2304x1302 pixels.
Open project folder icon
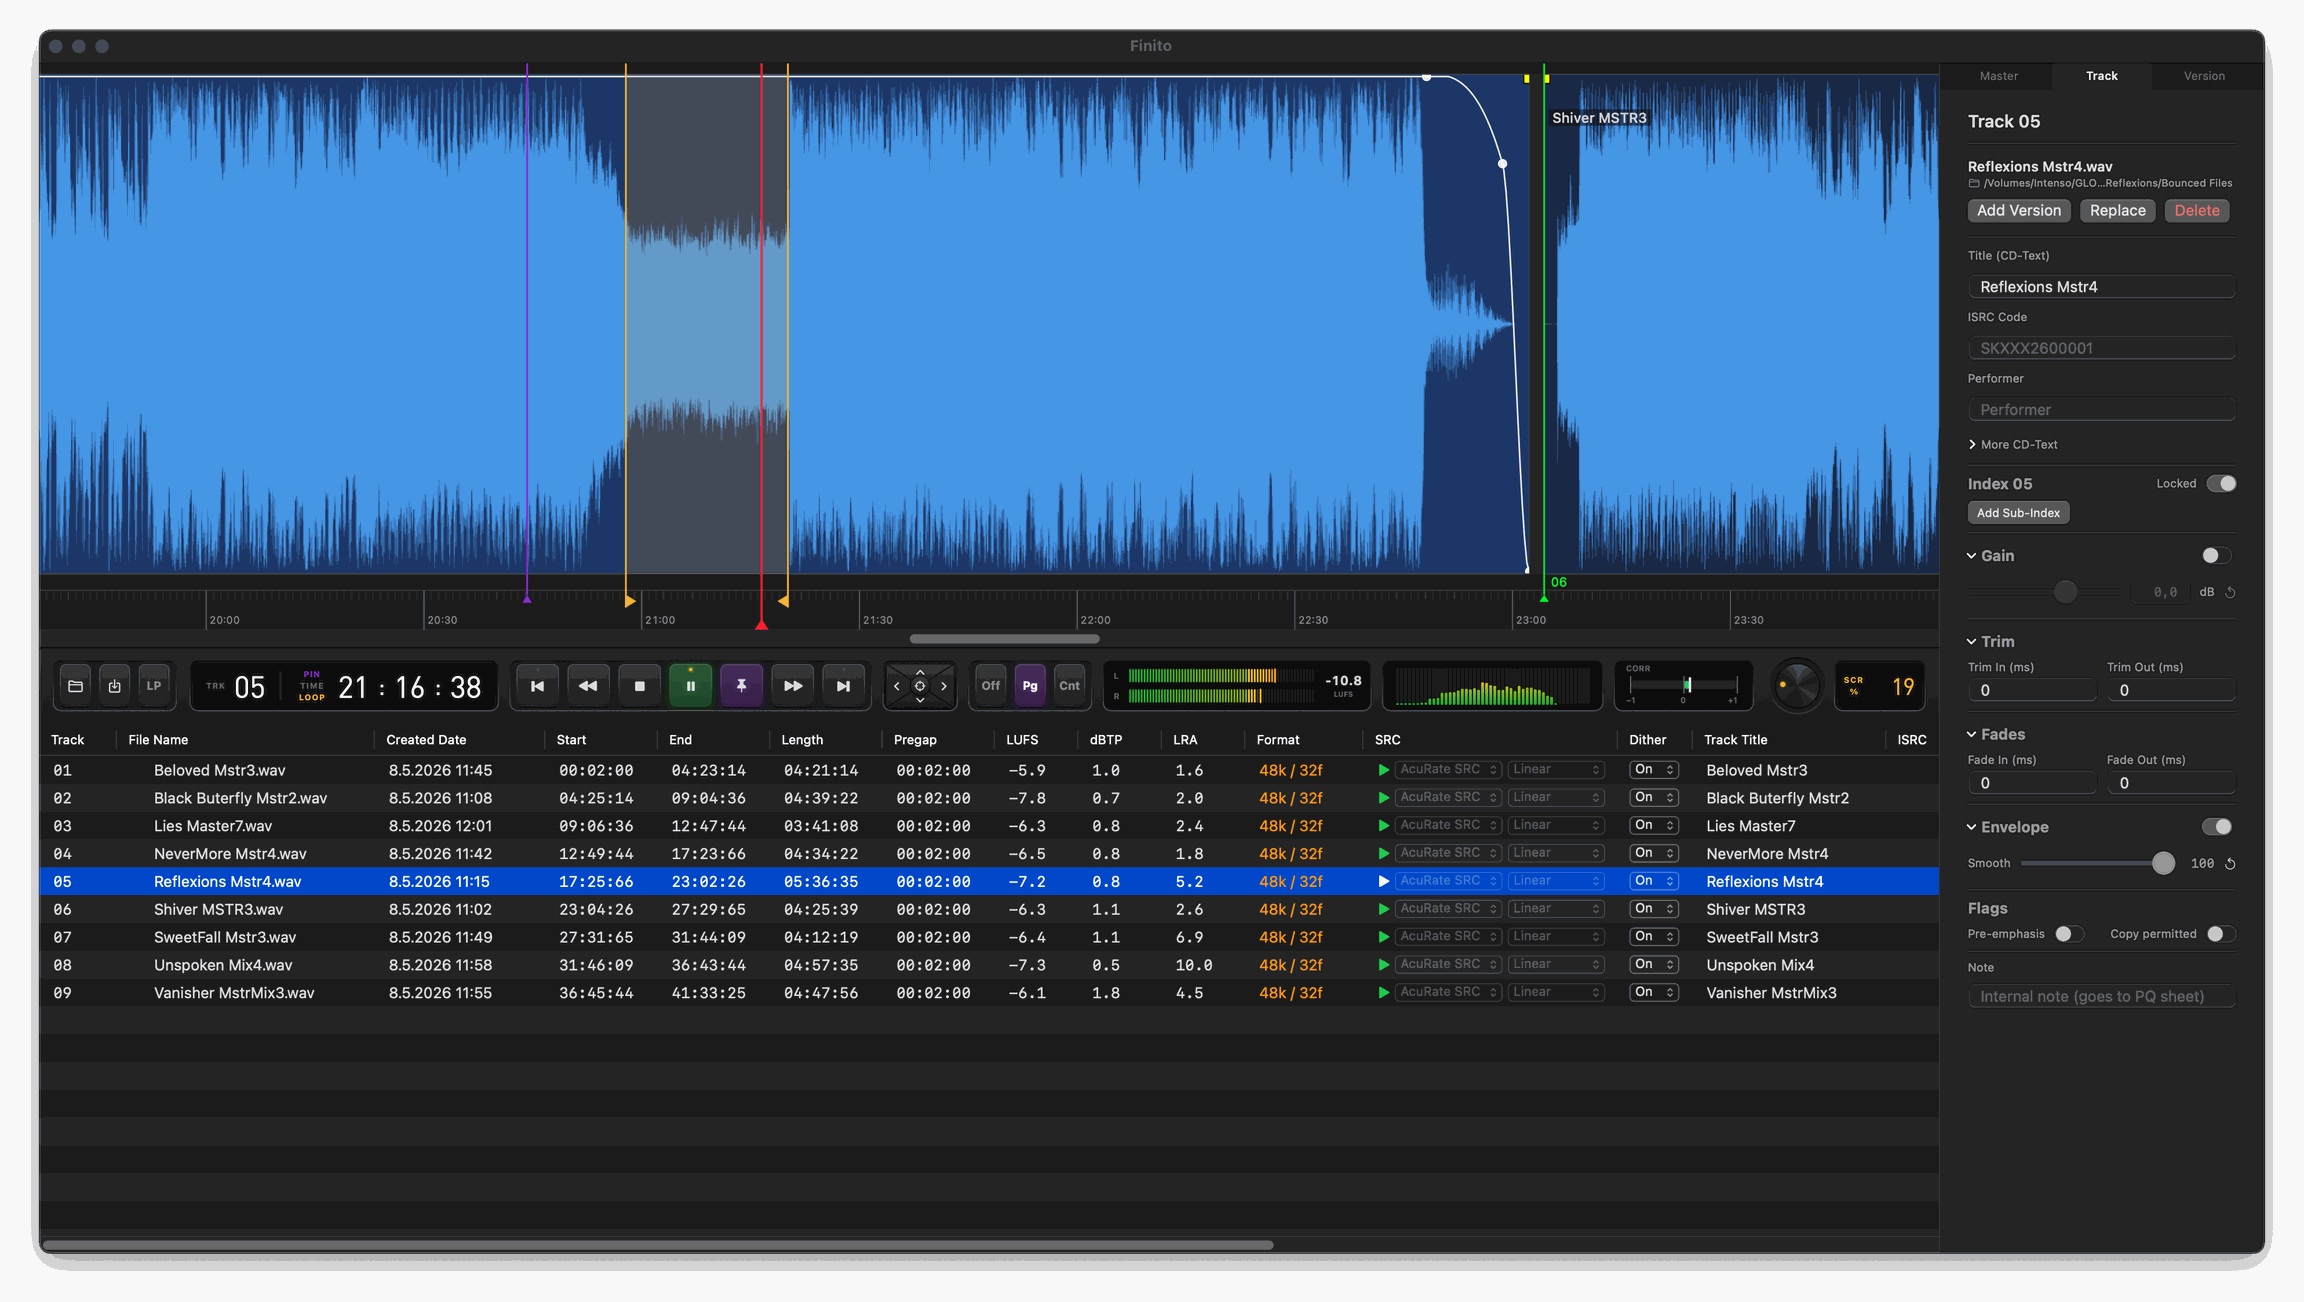[x=75, y=686]
